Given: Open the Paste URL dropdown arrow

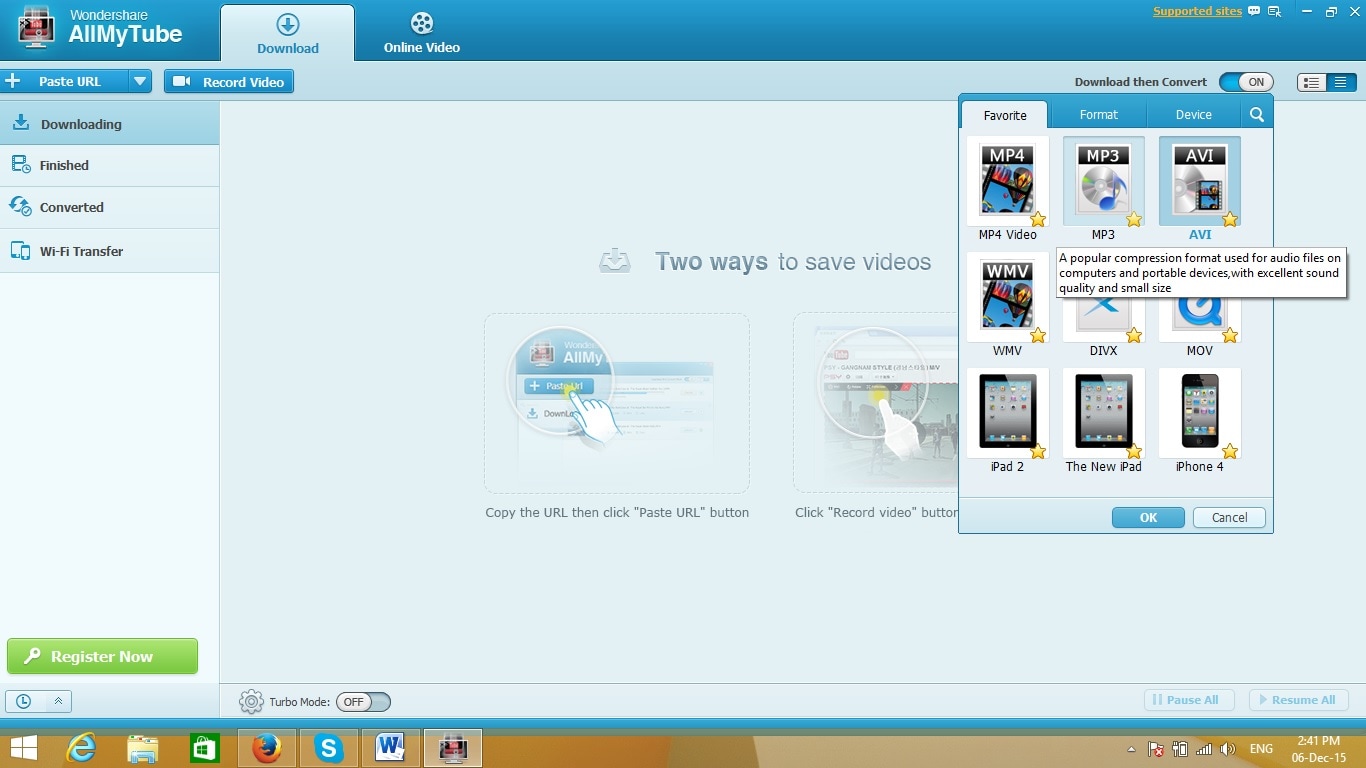Looking at the screenshot, I should click(x=140, y=81).
